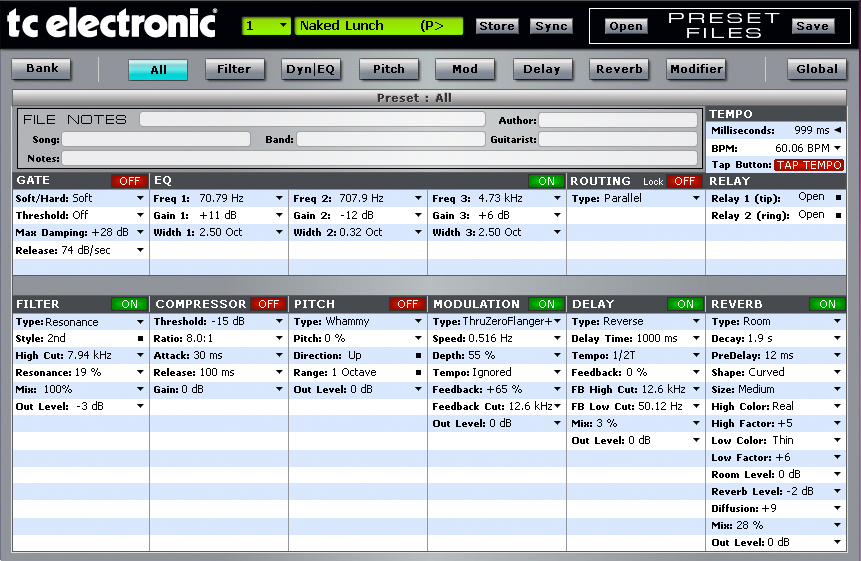This screenshot has width=861, height=561.
Task: Click the Guitarist input field
Action: point(618,139)
